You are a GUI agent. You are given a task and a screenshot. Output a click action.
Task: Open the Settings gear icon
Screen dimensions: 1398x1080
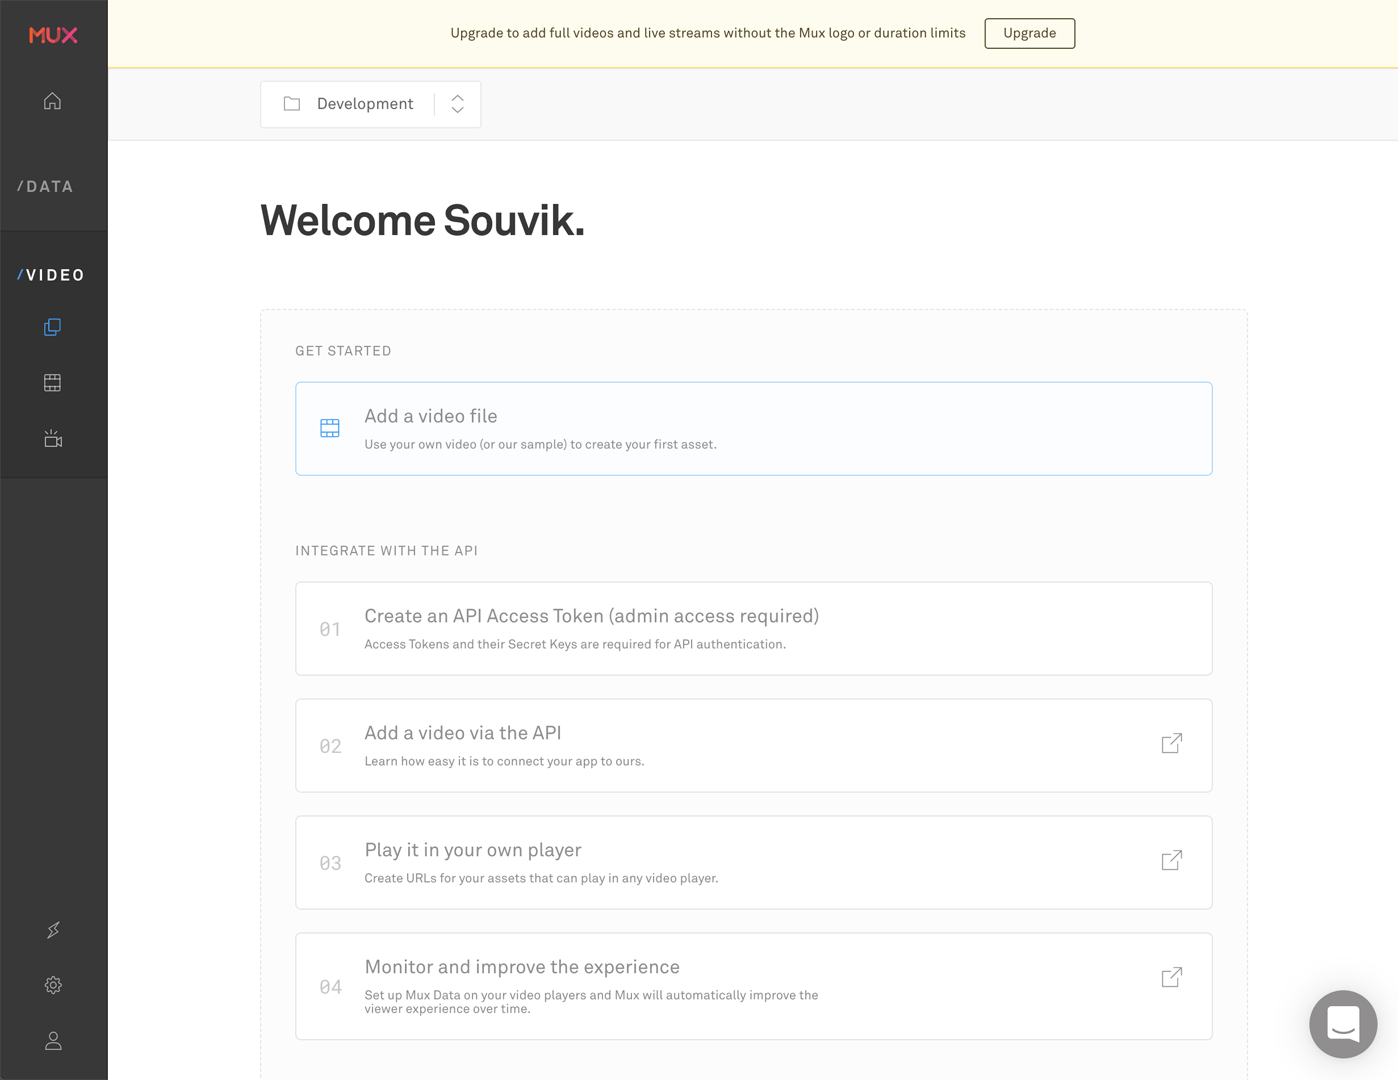click(53, 985)
